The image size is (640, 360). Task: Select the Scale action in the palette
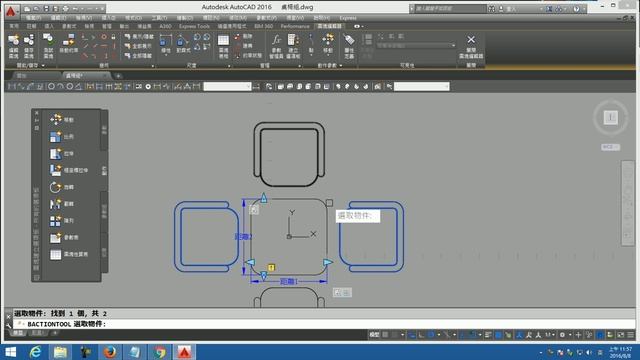tap(62, 137)
